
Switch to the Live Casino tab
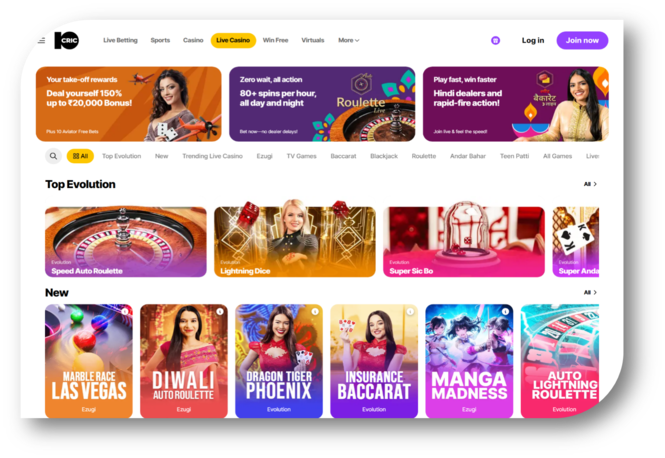click(x=233, y=40)
